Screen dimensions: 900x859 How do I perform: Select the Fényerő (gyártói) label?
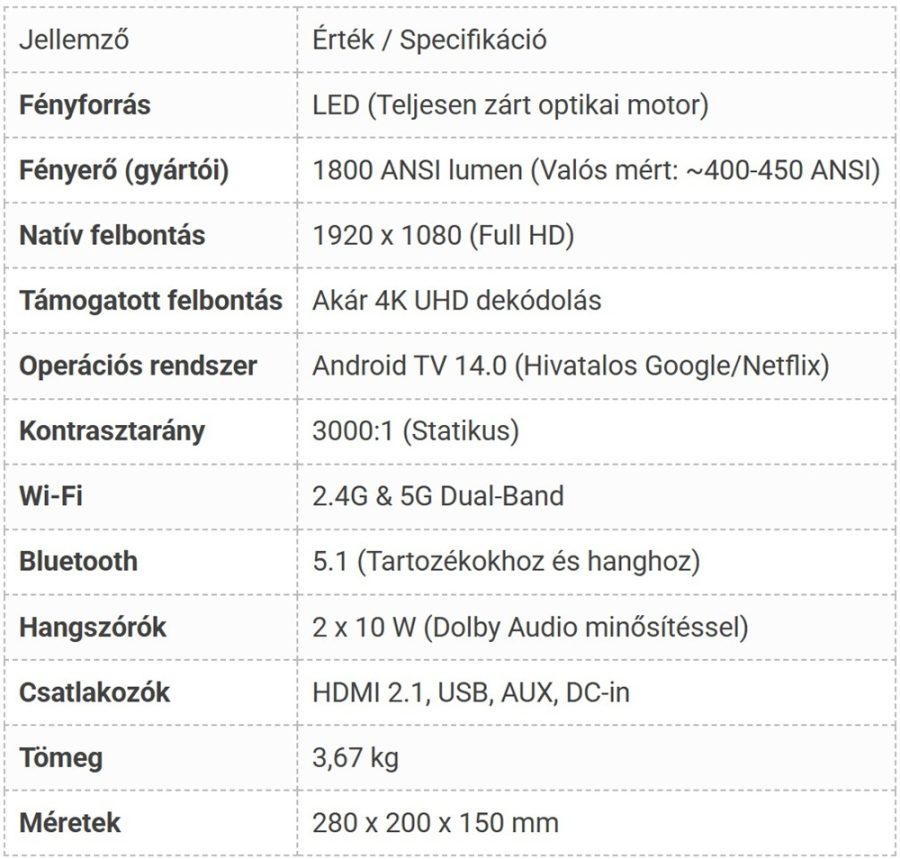[124, 171]
